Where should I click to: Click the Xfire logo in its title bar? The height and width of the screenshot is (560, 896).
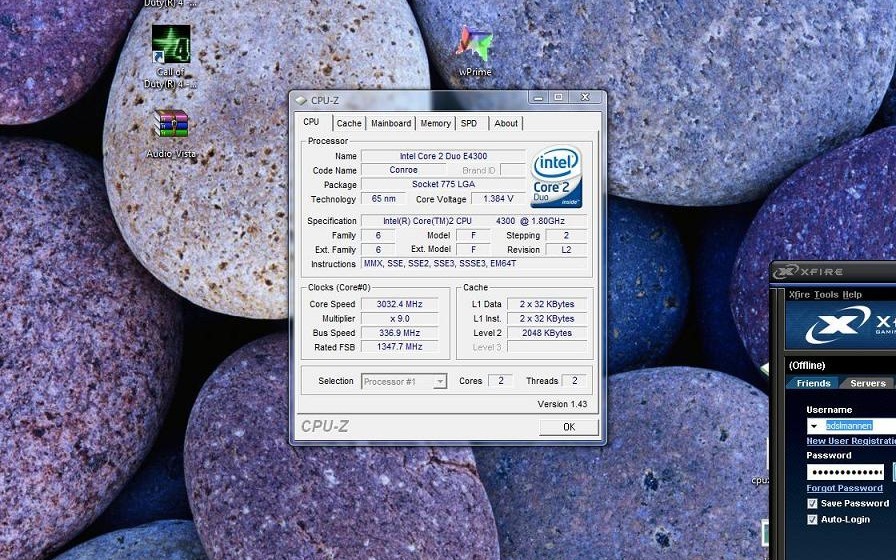[785, 271]
